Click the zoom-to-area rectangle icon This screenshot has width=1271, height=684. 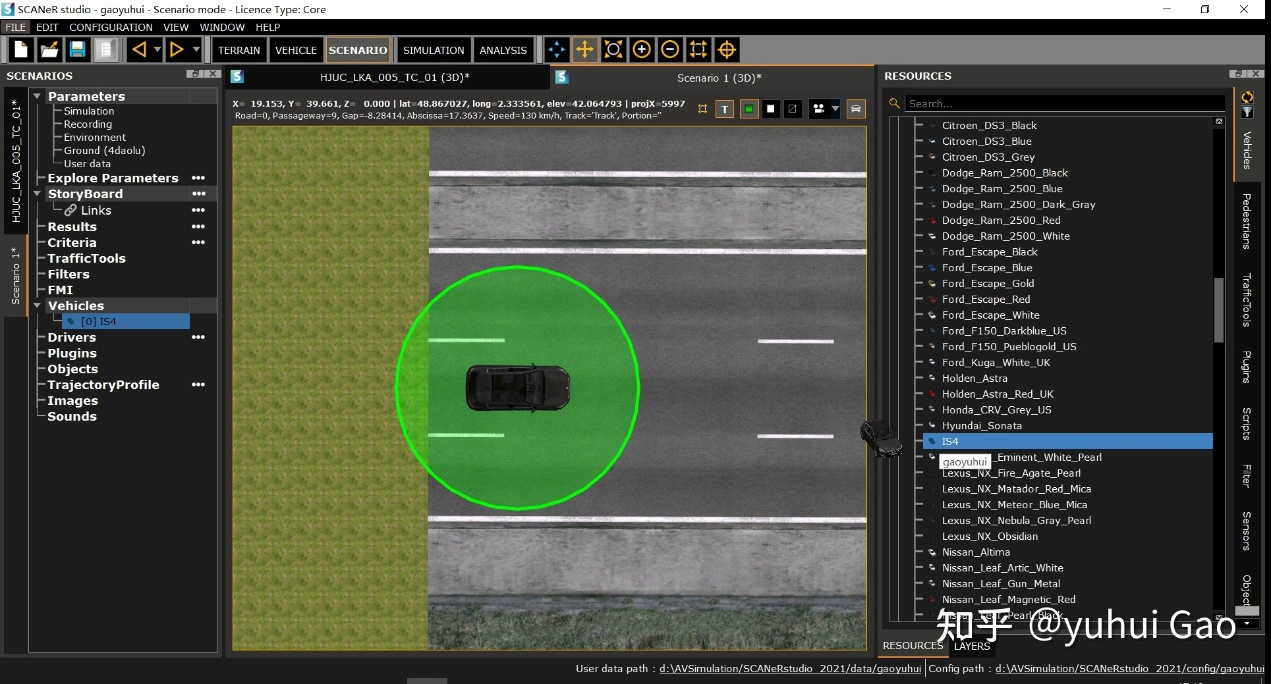(698, 49)
